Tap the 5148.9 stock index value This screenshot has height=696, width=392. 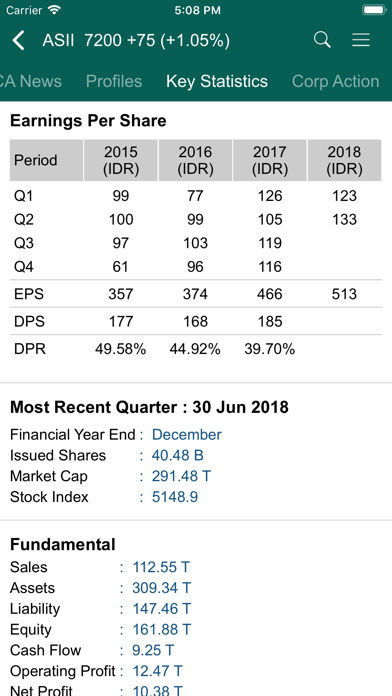175,497
